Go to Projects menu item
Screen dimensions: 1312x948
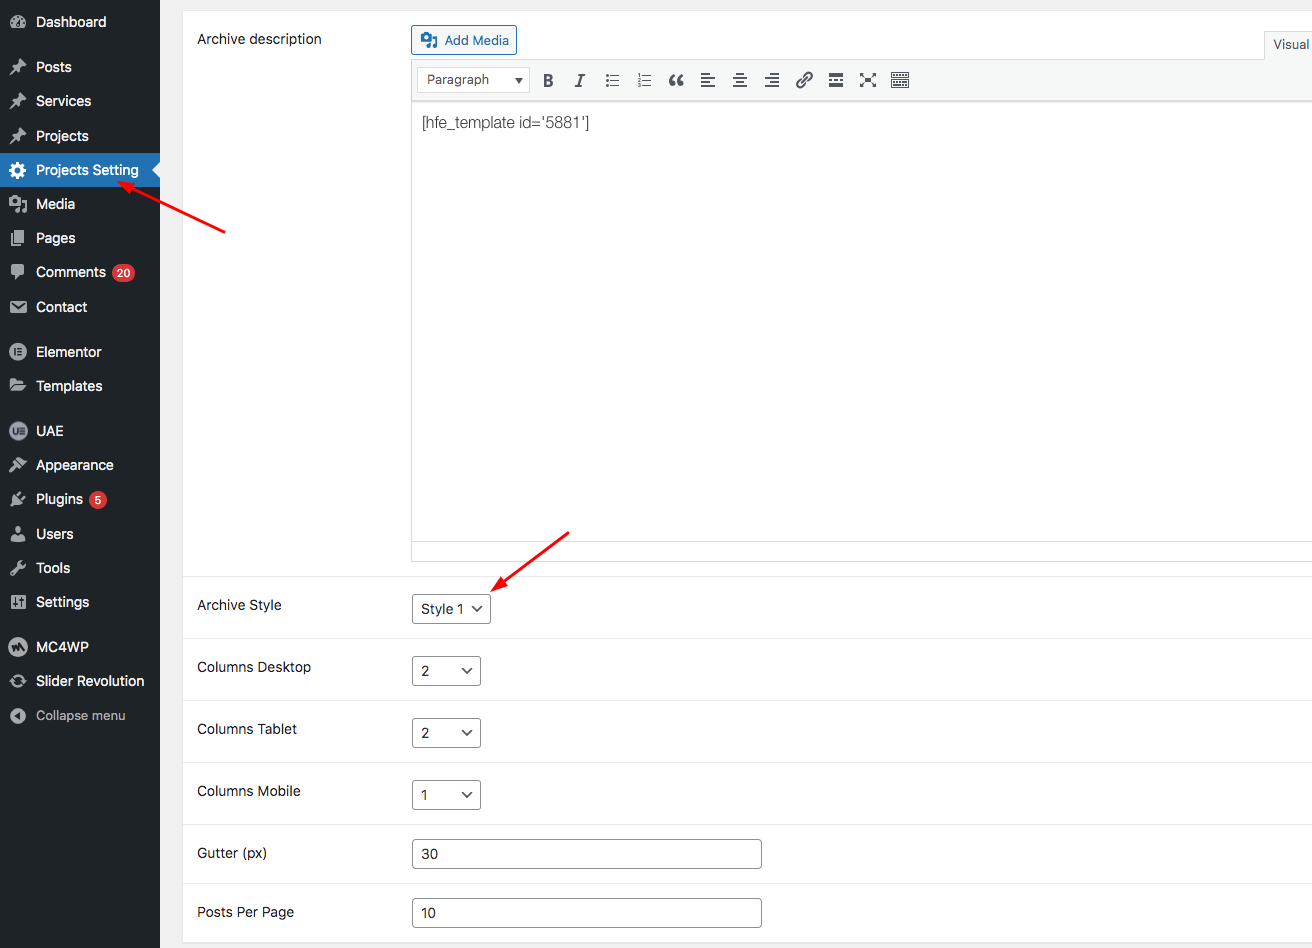click(x=80, y=136)
